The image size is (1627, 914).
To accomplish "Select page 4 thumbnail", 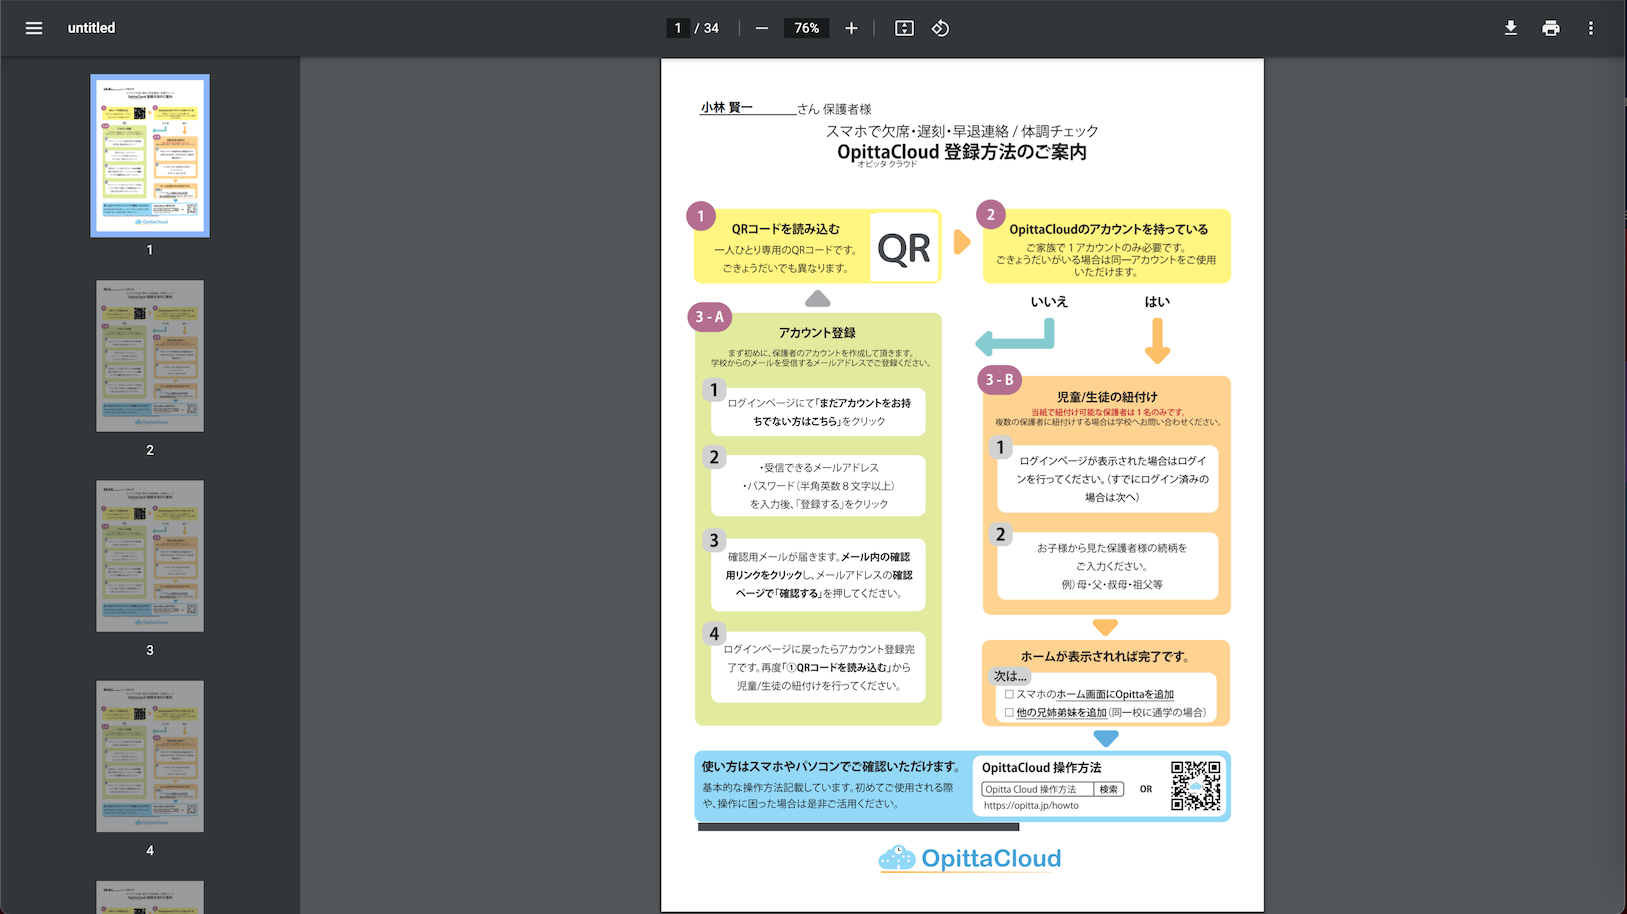I will 150,756.
